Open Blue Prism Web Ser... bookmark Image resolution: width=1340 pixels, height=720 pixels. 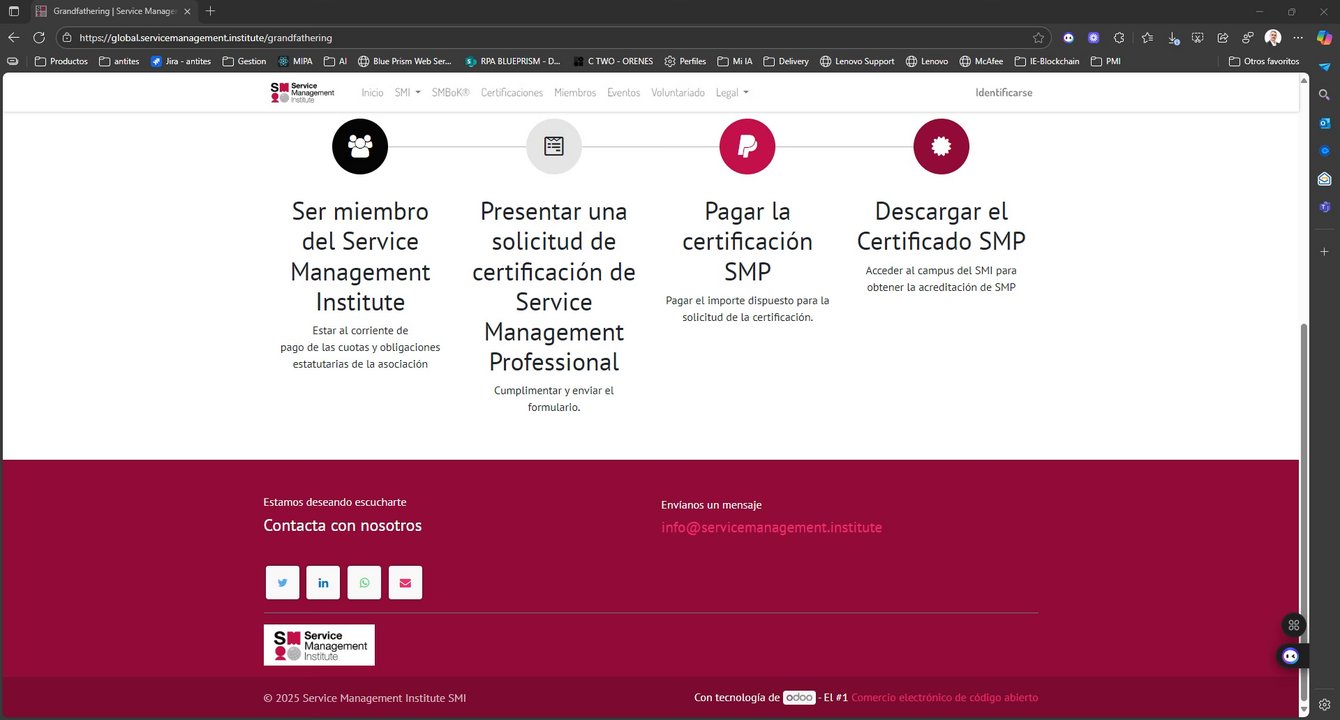[404, 61]
